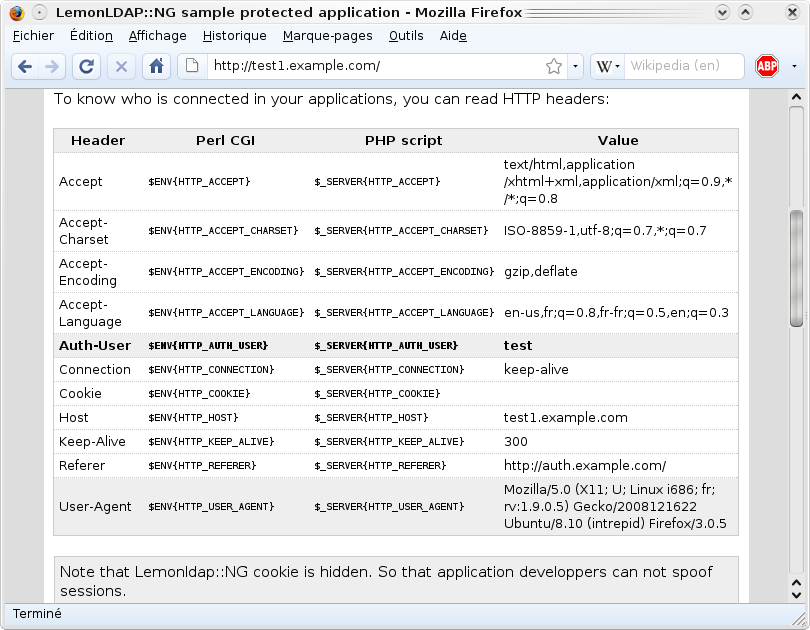Minimize the Firefox window
This screenshot has height=630, width=810.
[722, 12]
